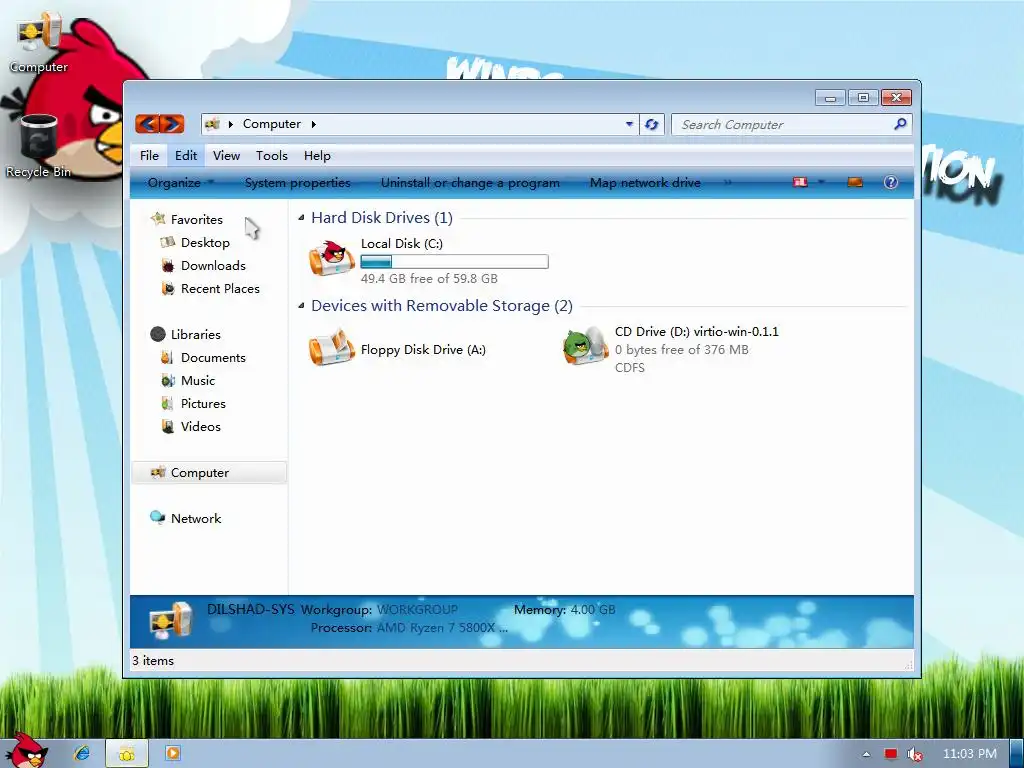Click Devices with Removable Storage (2) header

pos(442,306)
